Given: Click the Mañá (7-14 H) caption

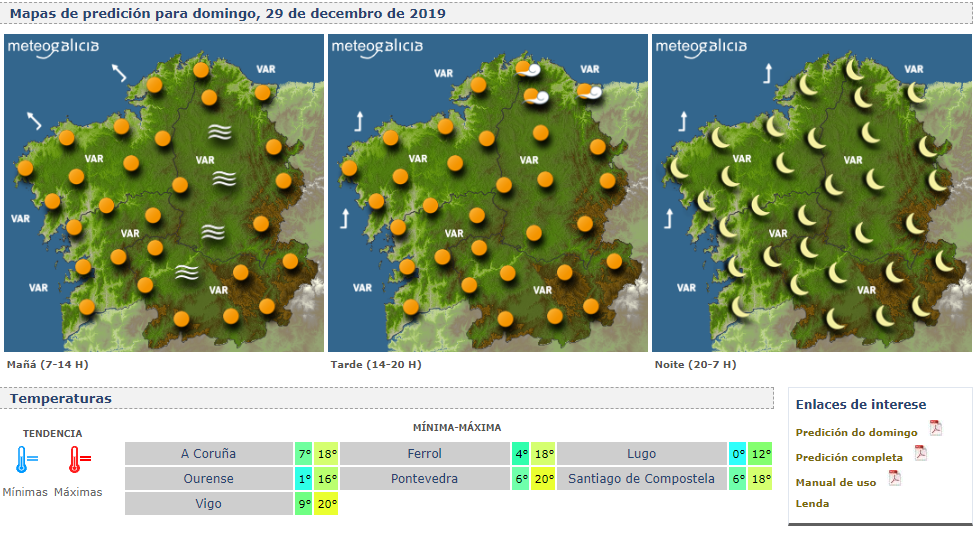Looking at the screenshot, I should (x=48, y=365).
